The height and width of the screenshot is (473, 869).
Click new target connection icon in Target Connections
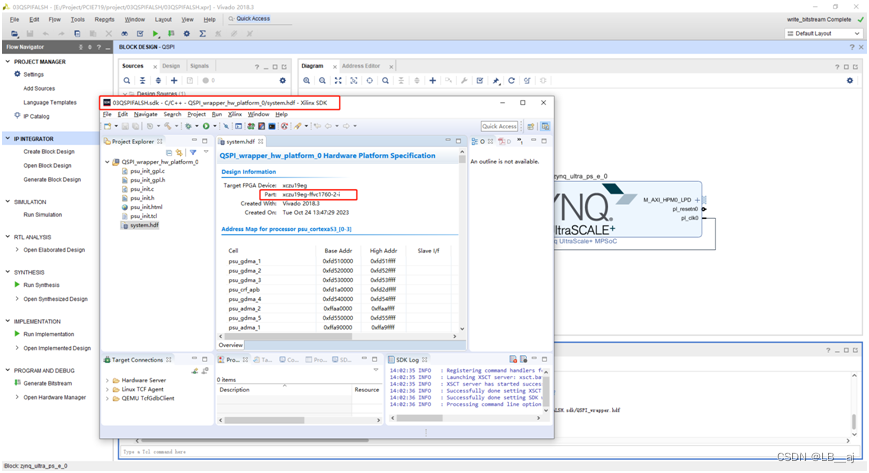pos(195,370)
